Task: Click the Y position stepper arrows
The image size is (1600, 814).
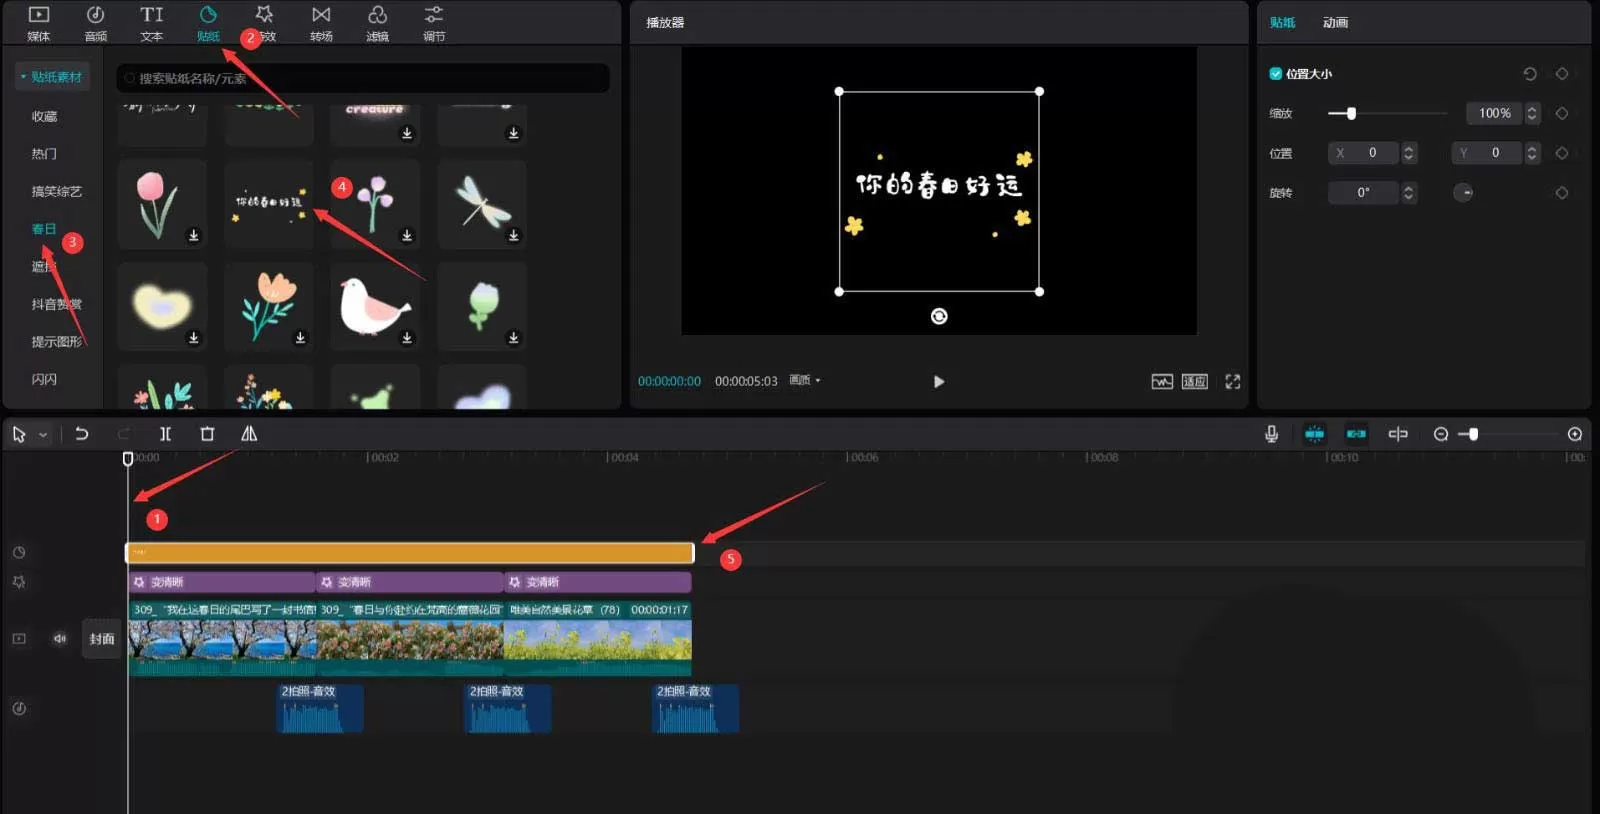Action: click(x=1532, y=153)
